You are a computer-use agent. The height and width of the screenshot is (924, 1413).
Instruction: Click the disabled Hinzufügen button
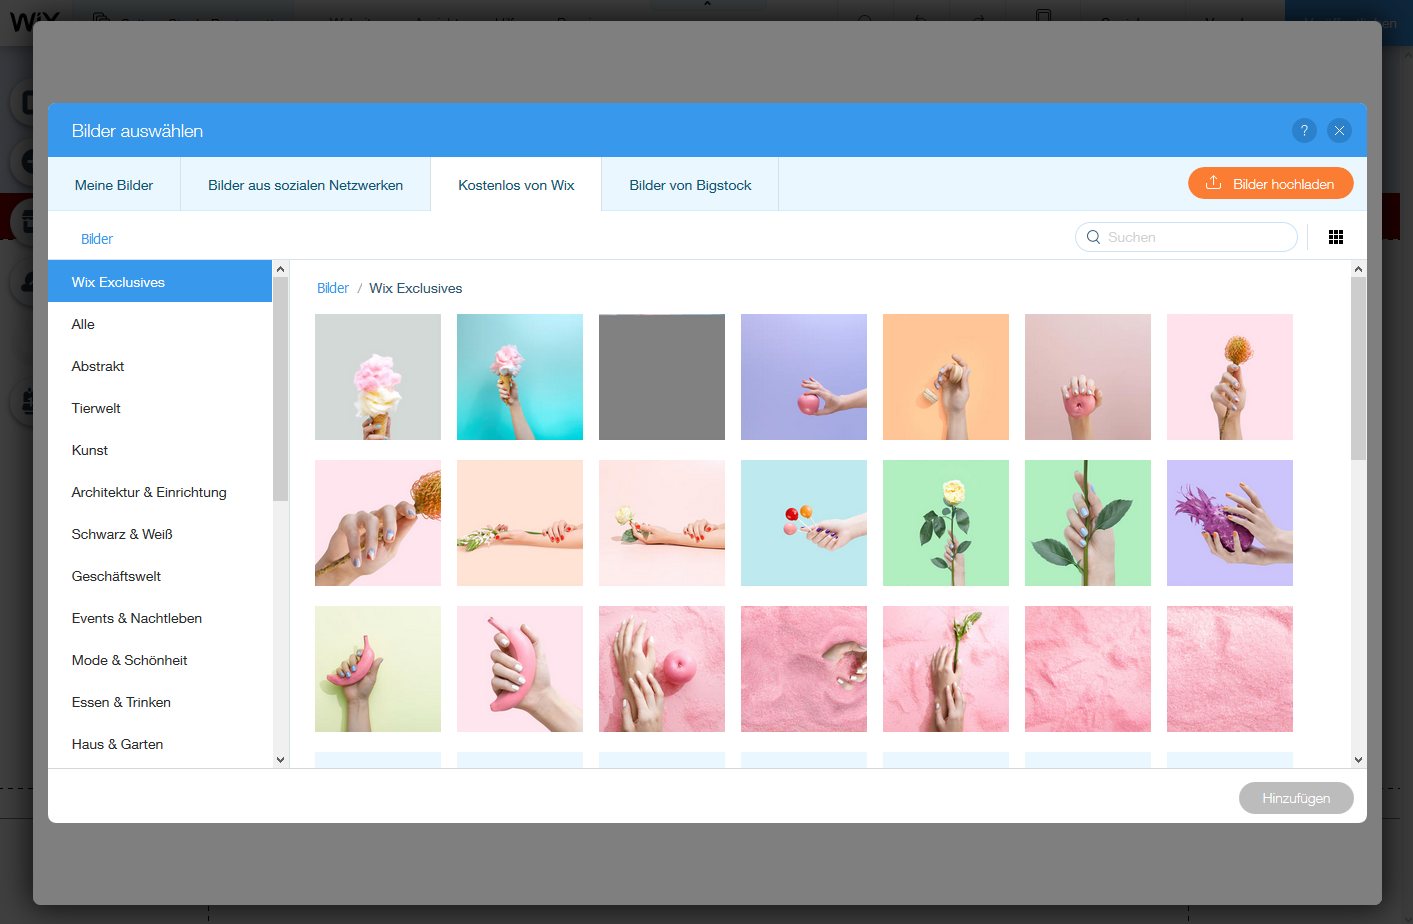click(1296, 798)
